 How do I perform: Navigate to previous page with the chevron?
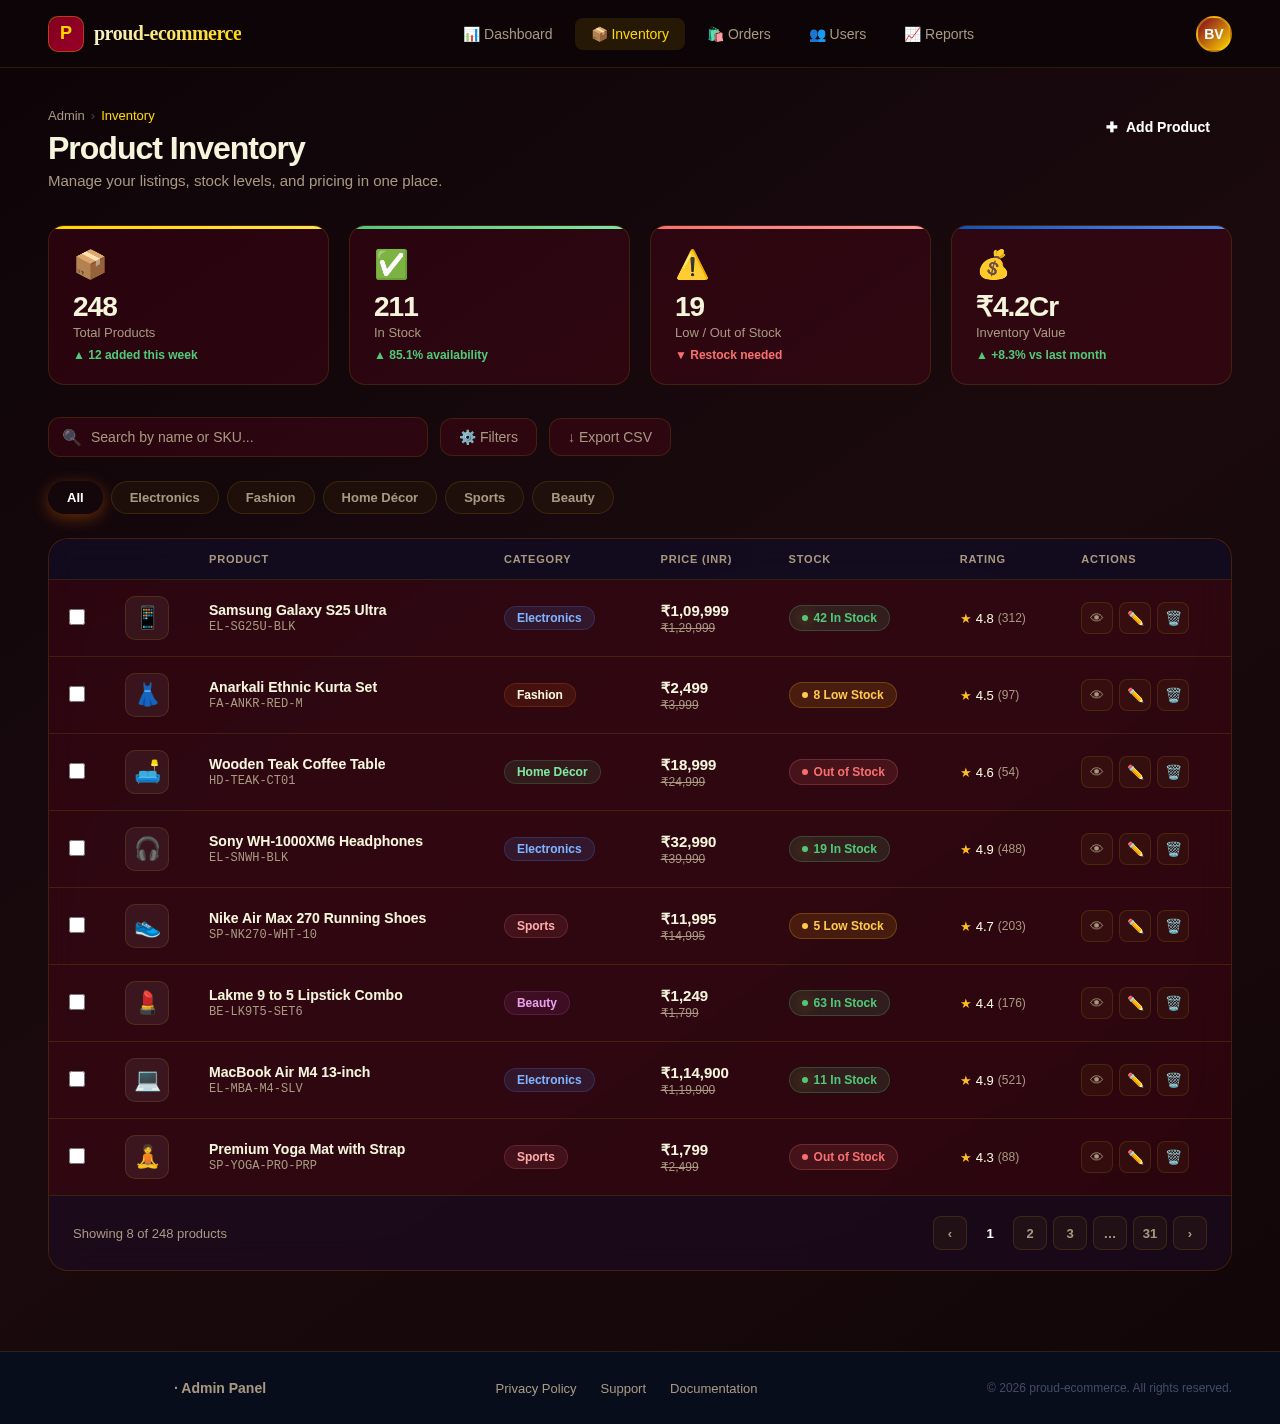click(949, 1233)
